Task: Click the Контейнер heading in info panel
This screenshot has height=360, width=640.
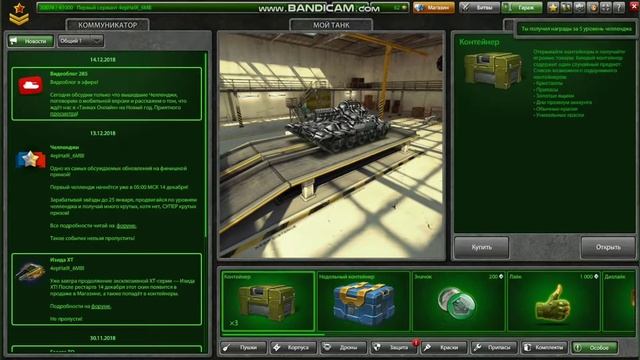Action: (x=479, y=42)
